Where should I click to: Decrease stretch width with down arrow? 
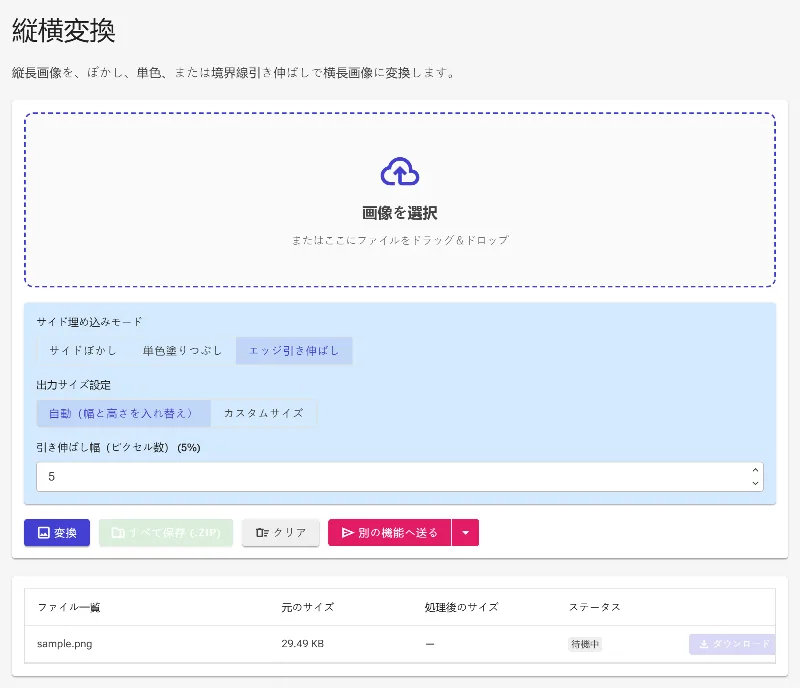pyautogui.click(x=755, y=483)
